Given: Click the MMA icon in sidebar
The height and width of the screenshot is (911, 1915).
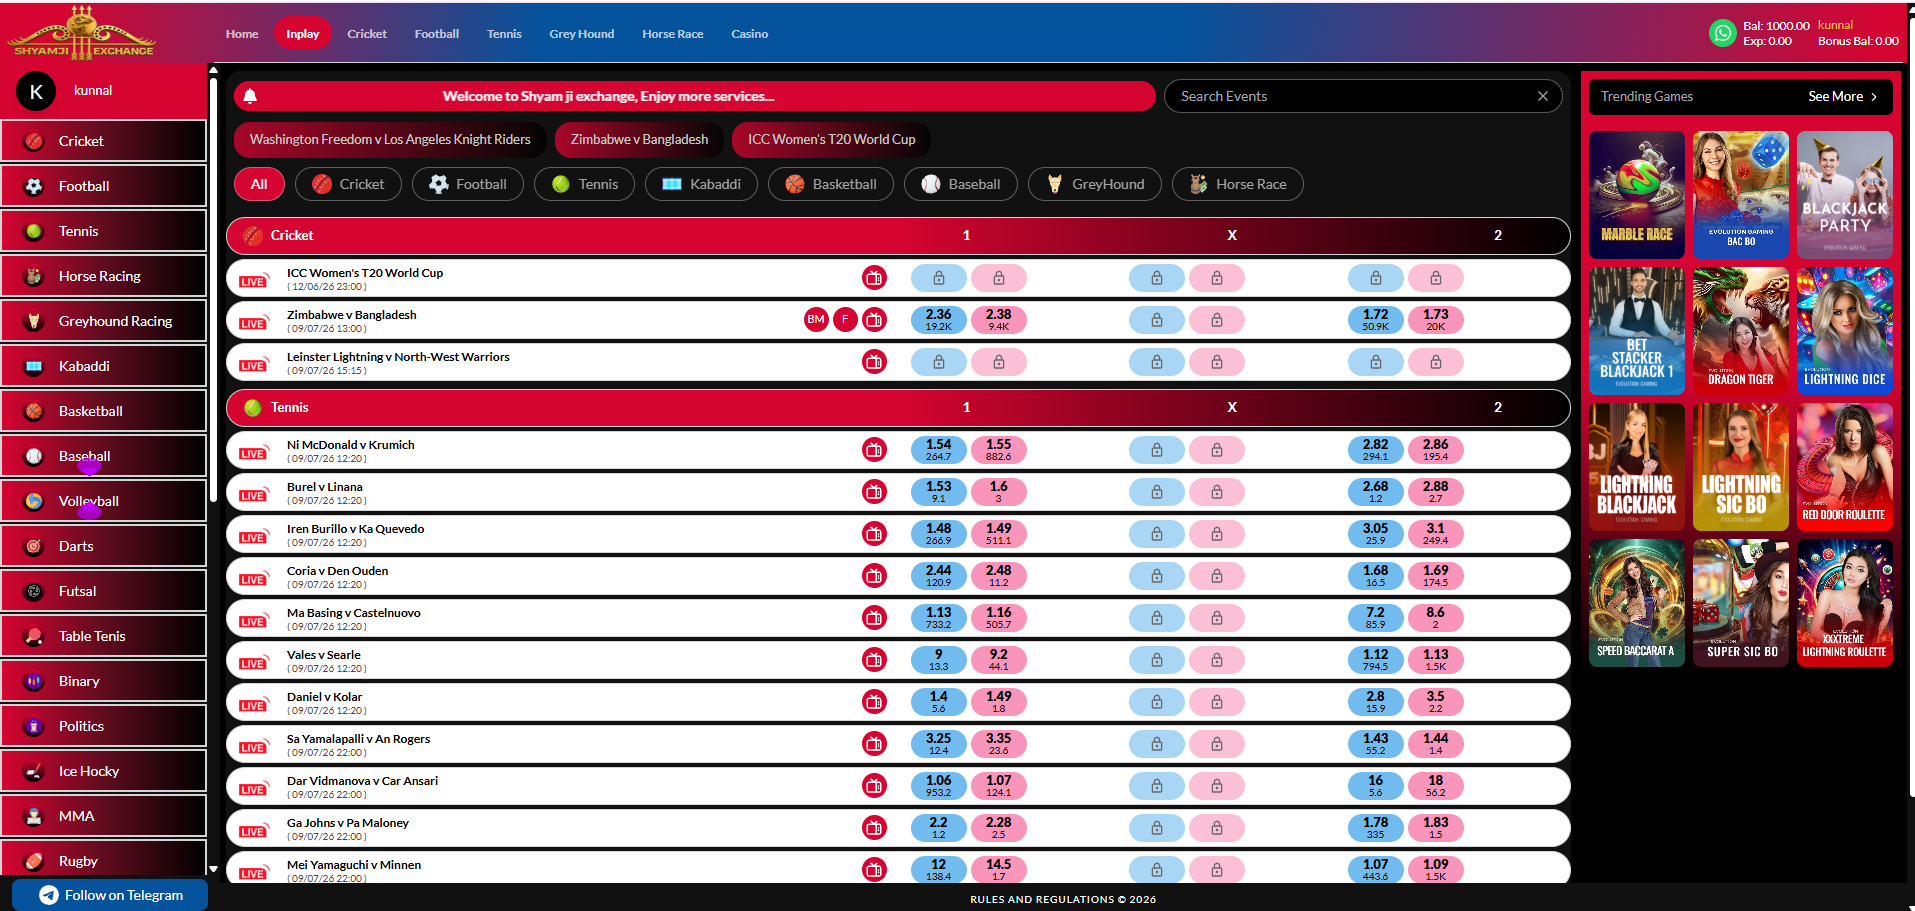Looking at the screenshot, I should (34, 816).
